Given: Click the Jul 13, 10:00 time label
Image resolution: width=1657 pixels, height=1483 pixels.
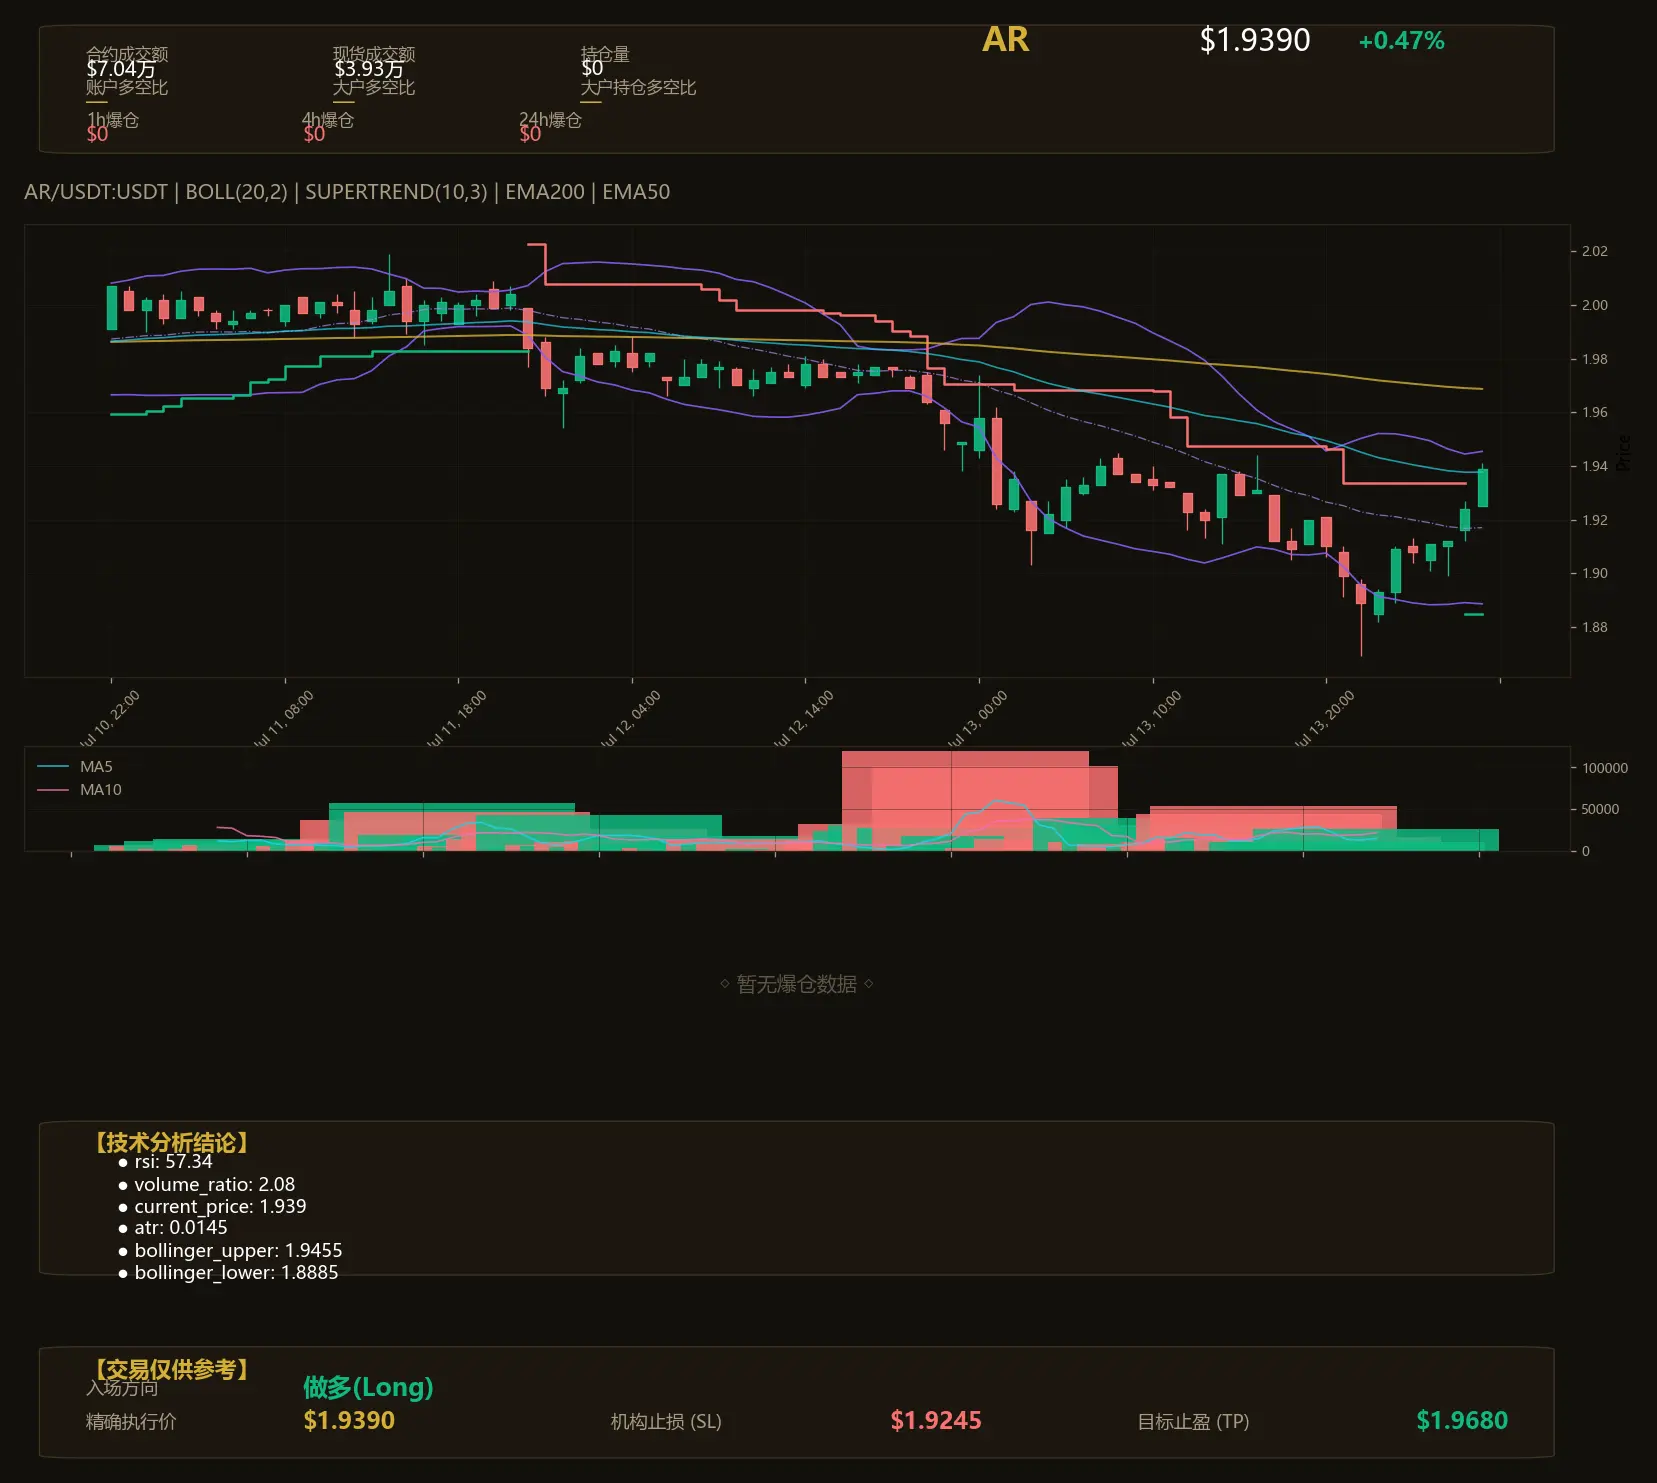Looking at the screenshot, I should click(x=1152, y=718).
